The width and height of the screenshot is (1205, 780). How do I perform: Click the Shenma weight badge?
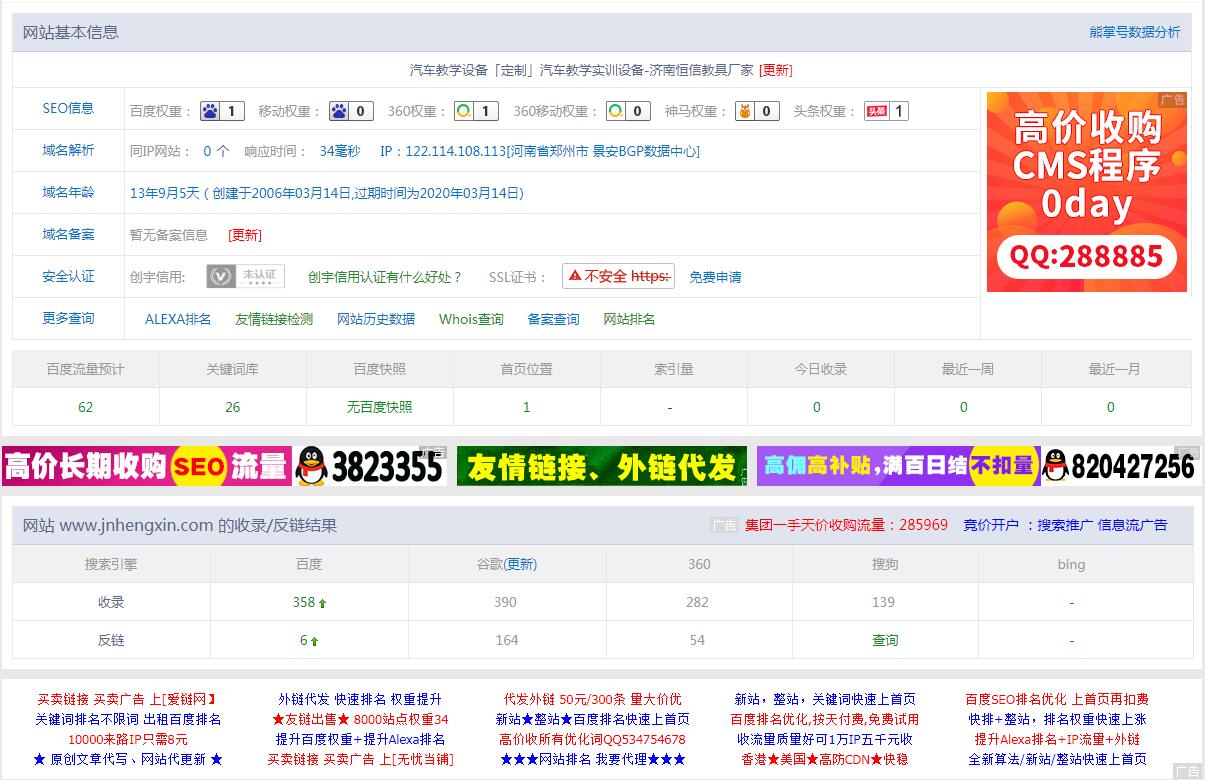pyautogui.click(x=757, y=111)
